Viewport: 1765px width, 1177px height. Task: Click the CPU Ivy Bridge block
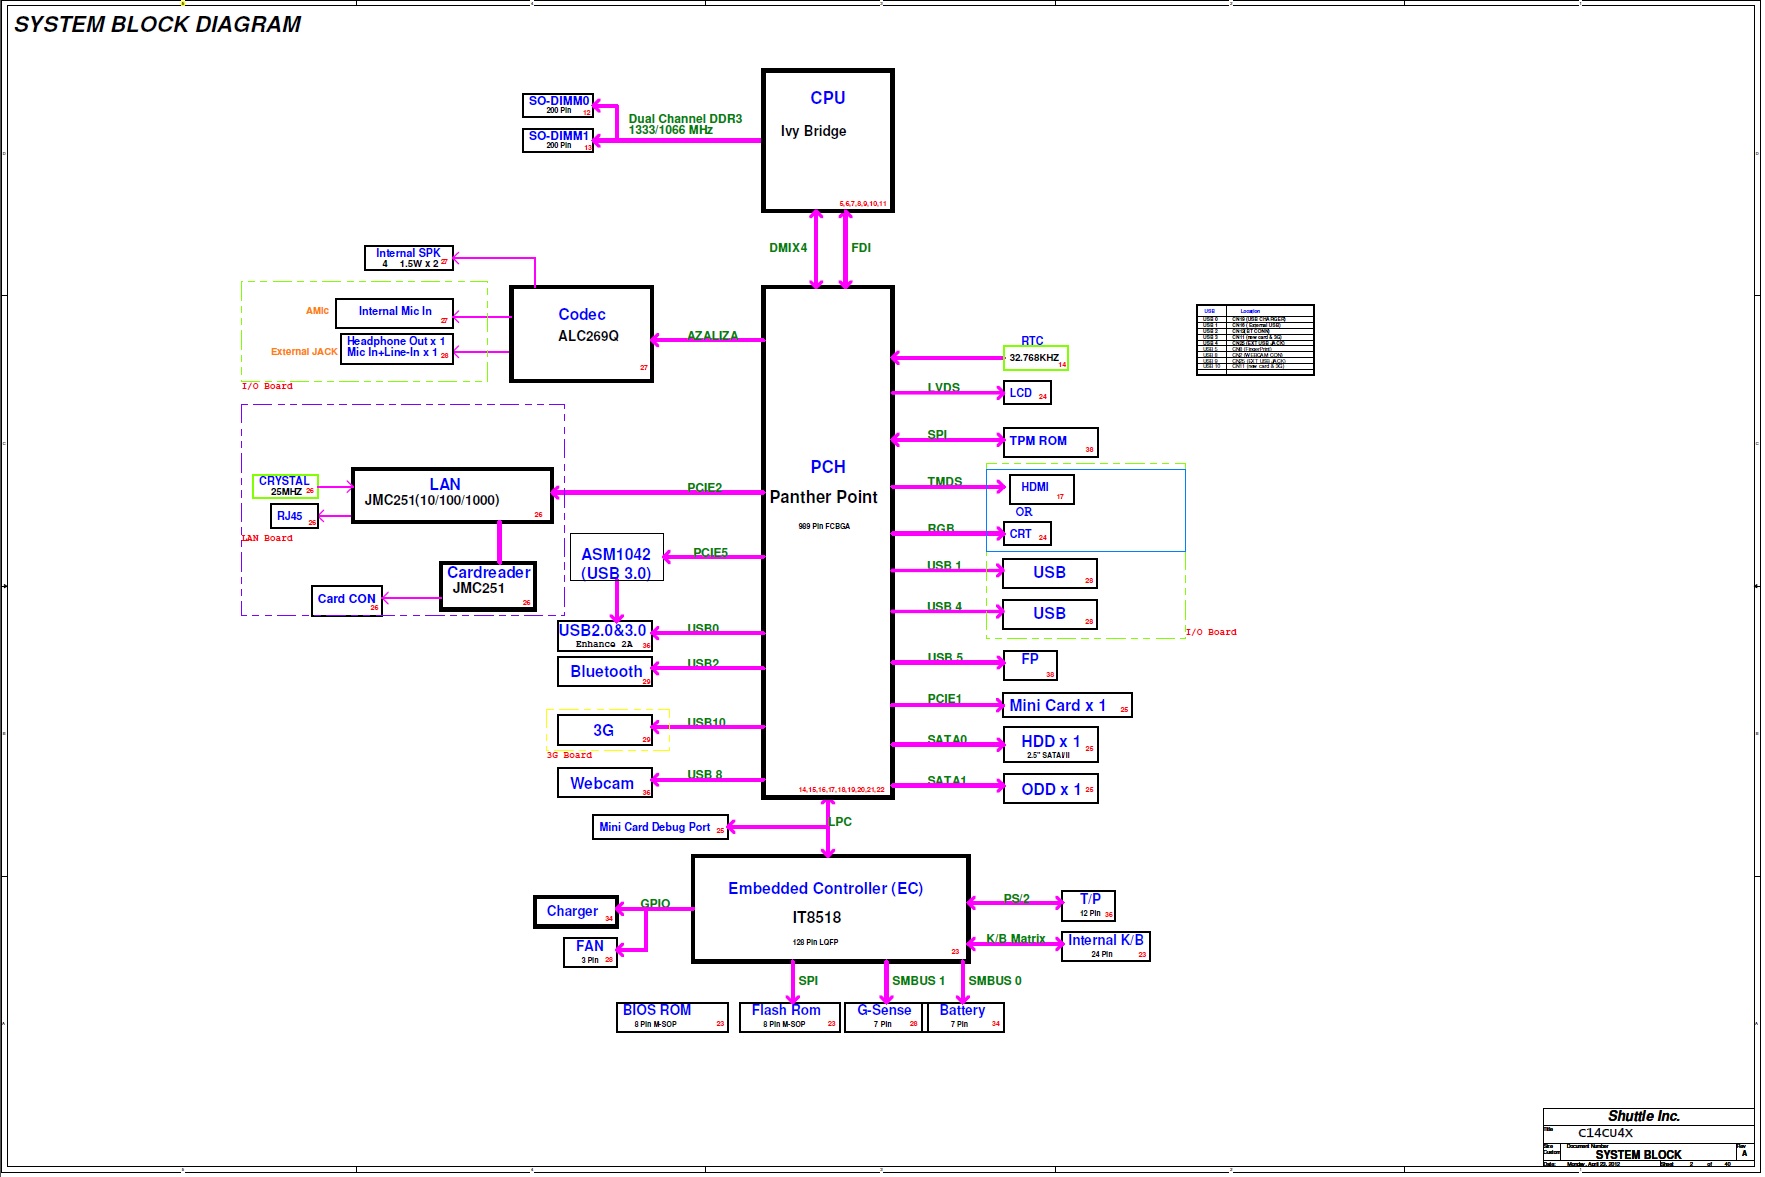pyautogui.click(x=827, y=140)
